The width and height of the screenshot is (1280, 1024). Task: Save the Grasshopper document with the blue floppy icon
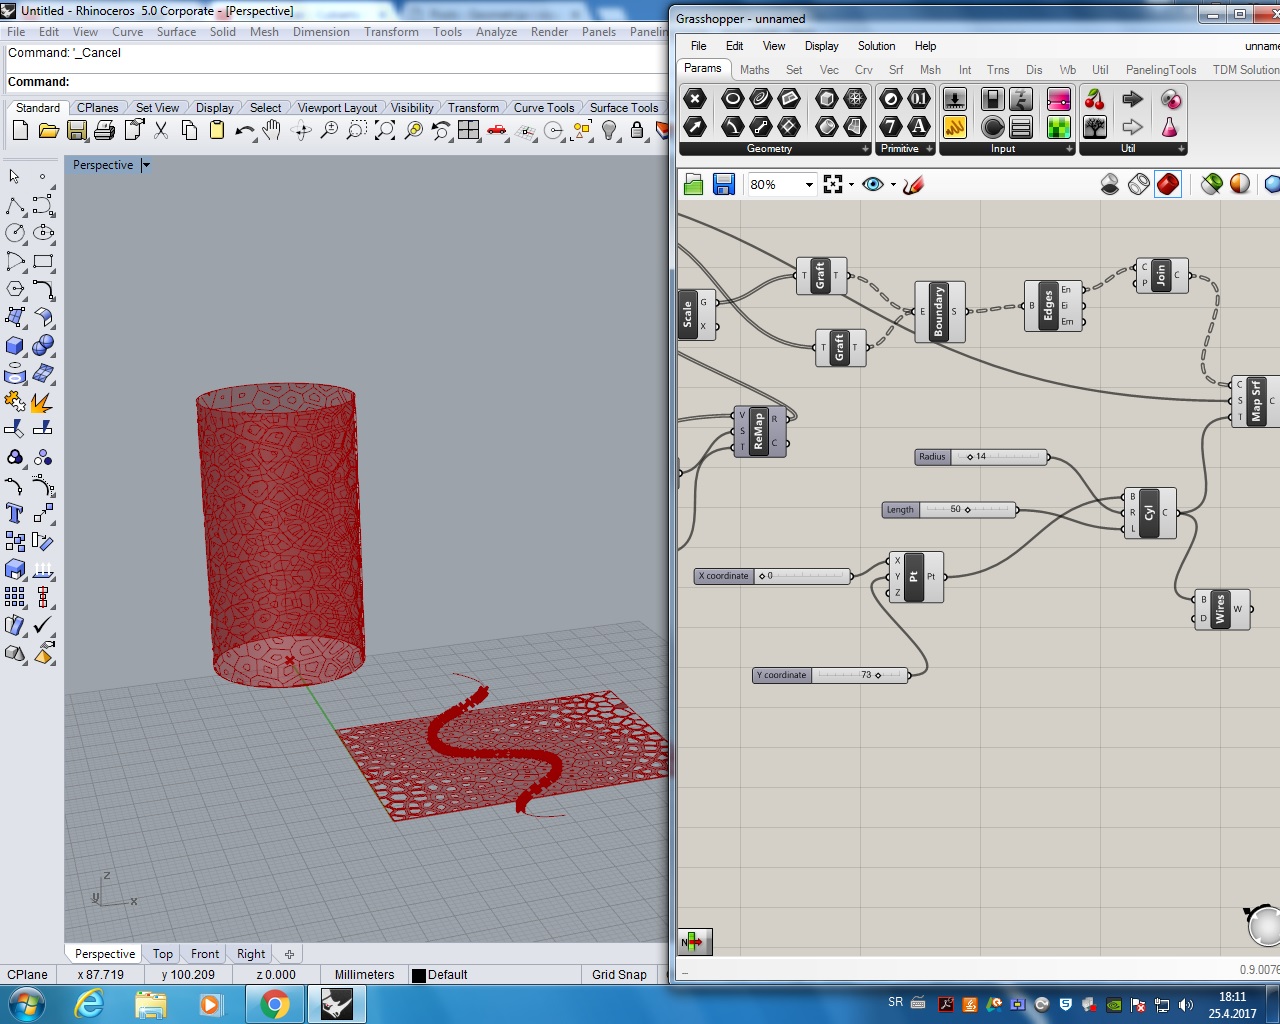[724, 184]
